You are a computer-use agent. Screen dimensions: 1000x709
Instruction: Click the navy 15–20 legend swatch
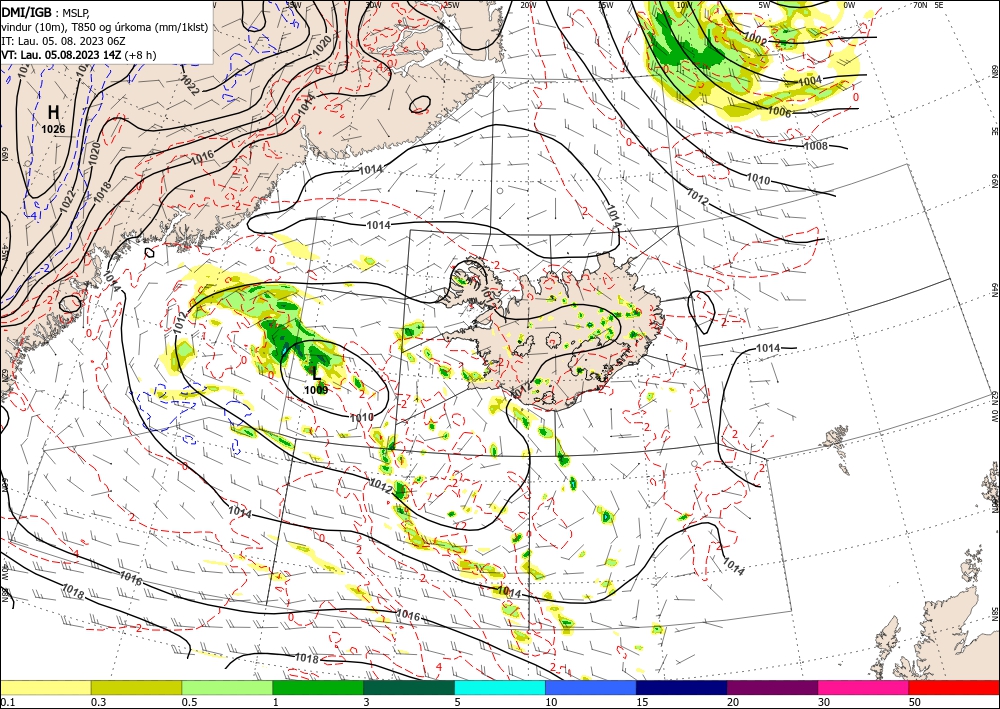[682, 687]
